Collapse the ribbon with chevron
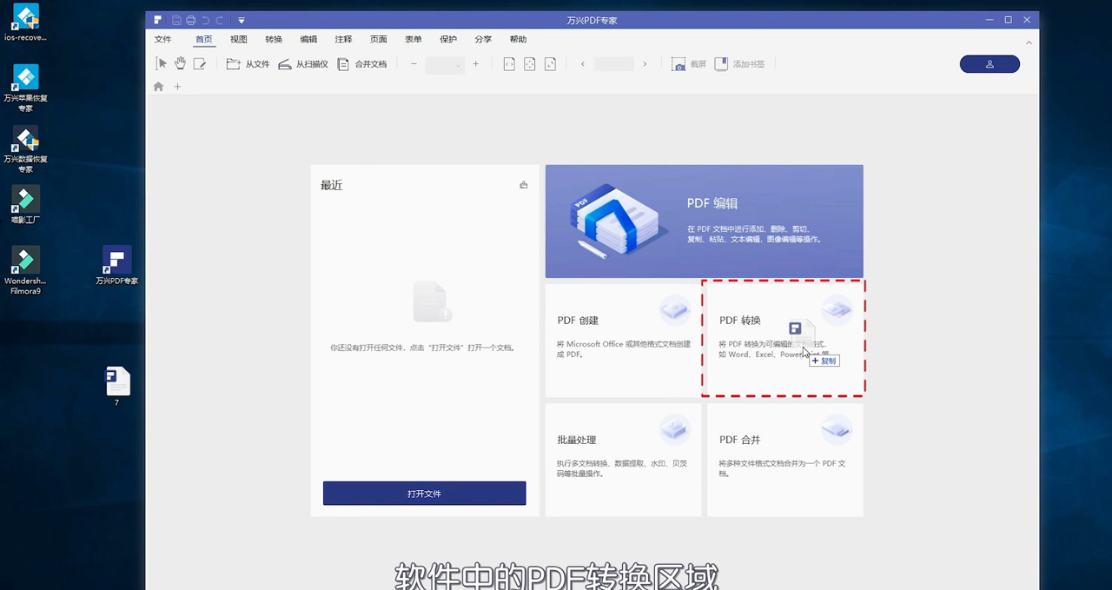This screenshot has width=1112, height=590. pyautogui.click(x=1028, y=43)
